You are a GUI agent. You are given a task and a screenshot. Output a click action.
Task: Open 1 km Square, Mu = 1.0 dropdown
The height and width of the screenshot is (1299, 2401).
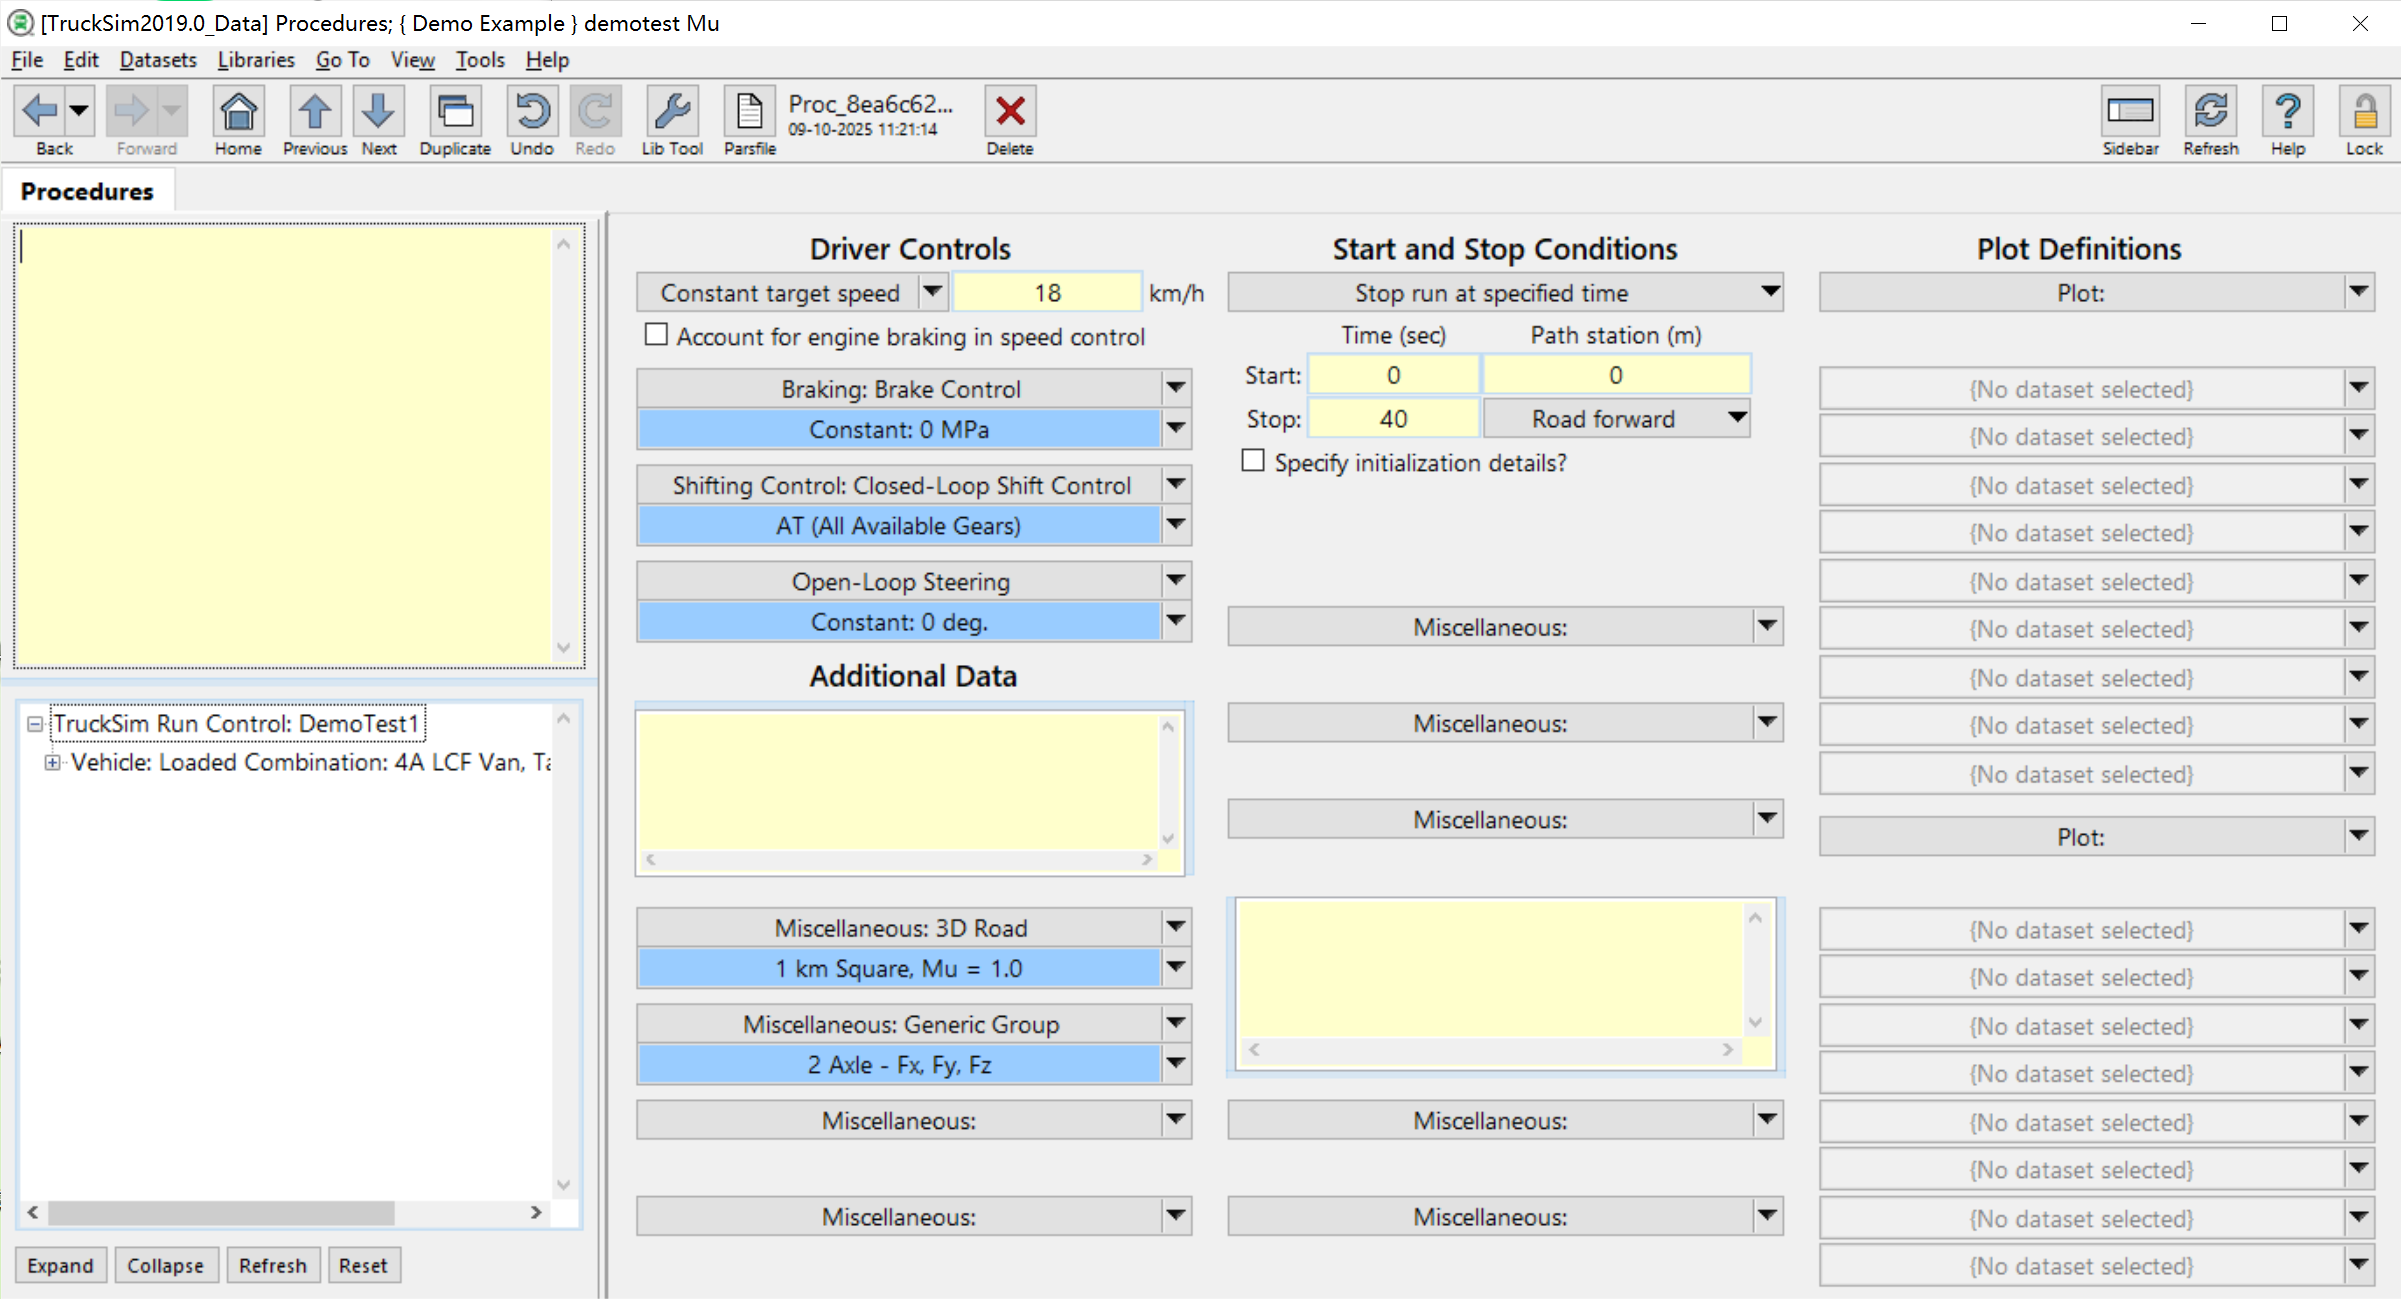coord(1175,967)
